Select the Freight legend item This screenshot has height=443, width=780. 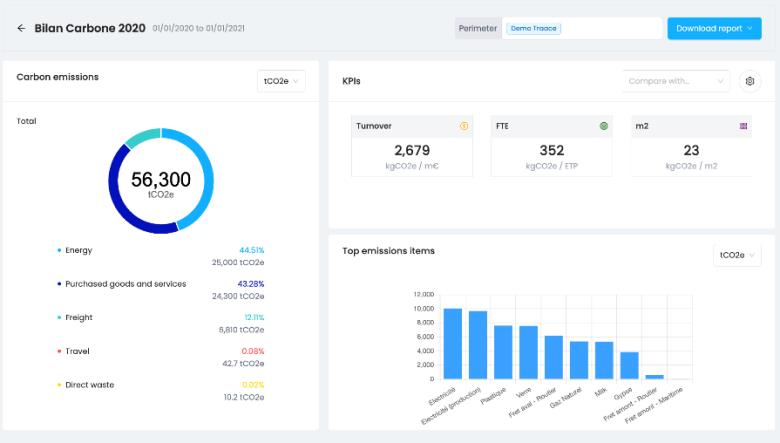(79, 317)
